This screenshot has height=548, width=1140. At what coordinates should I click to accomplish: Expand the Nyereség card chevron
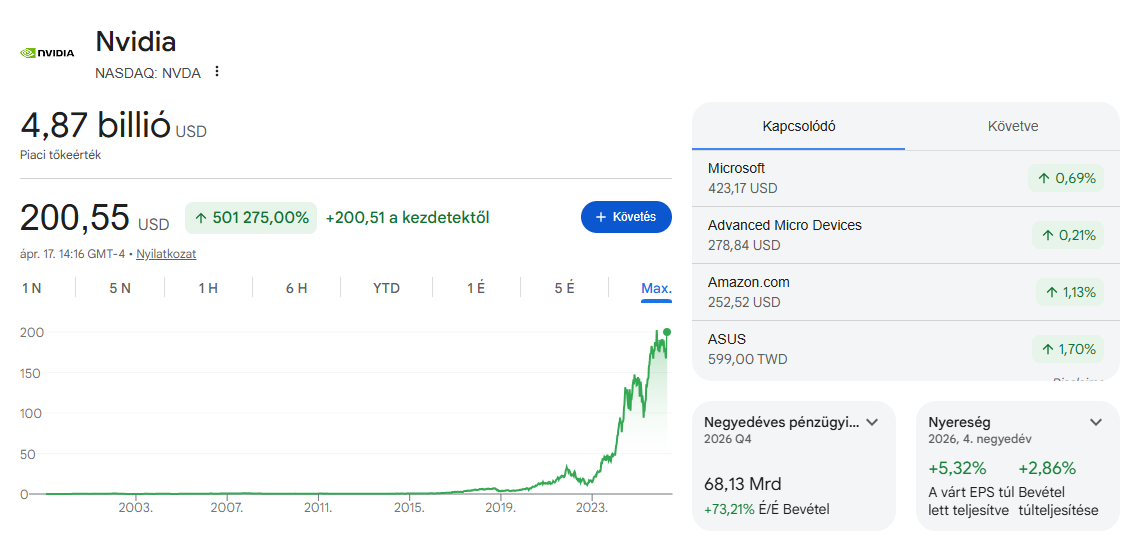click(1096, 422)
